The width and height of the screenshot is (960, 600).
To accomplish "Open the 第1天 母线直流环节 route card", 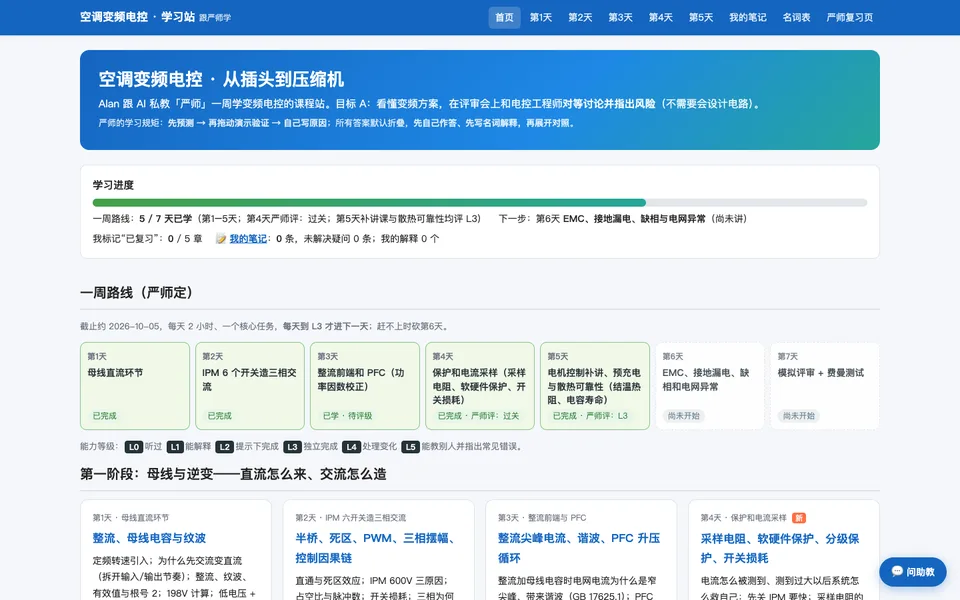I will click(x=135, y=386).
